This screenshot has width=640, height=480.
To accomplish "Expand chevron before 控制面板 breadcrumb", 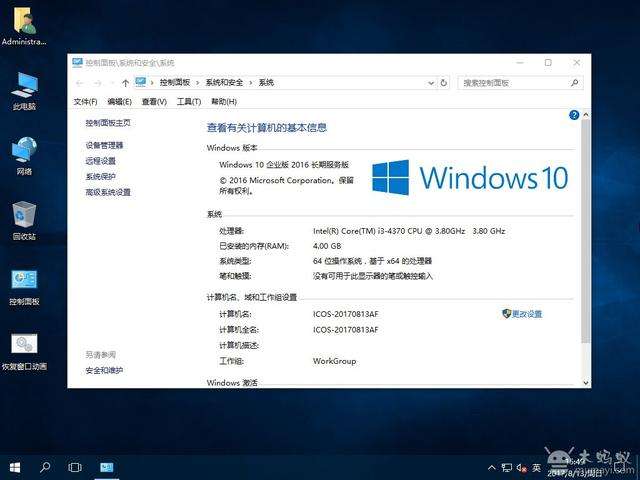I will coord(152,83).
